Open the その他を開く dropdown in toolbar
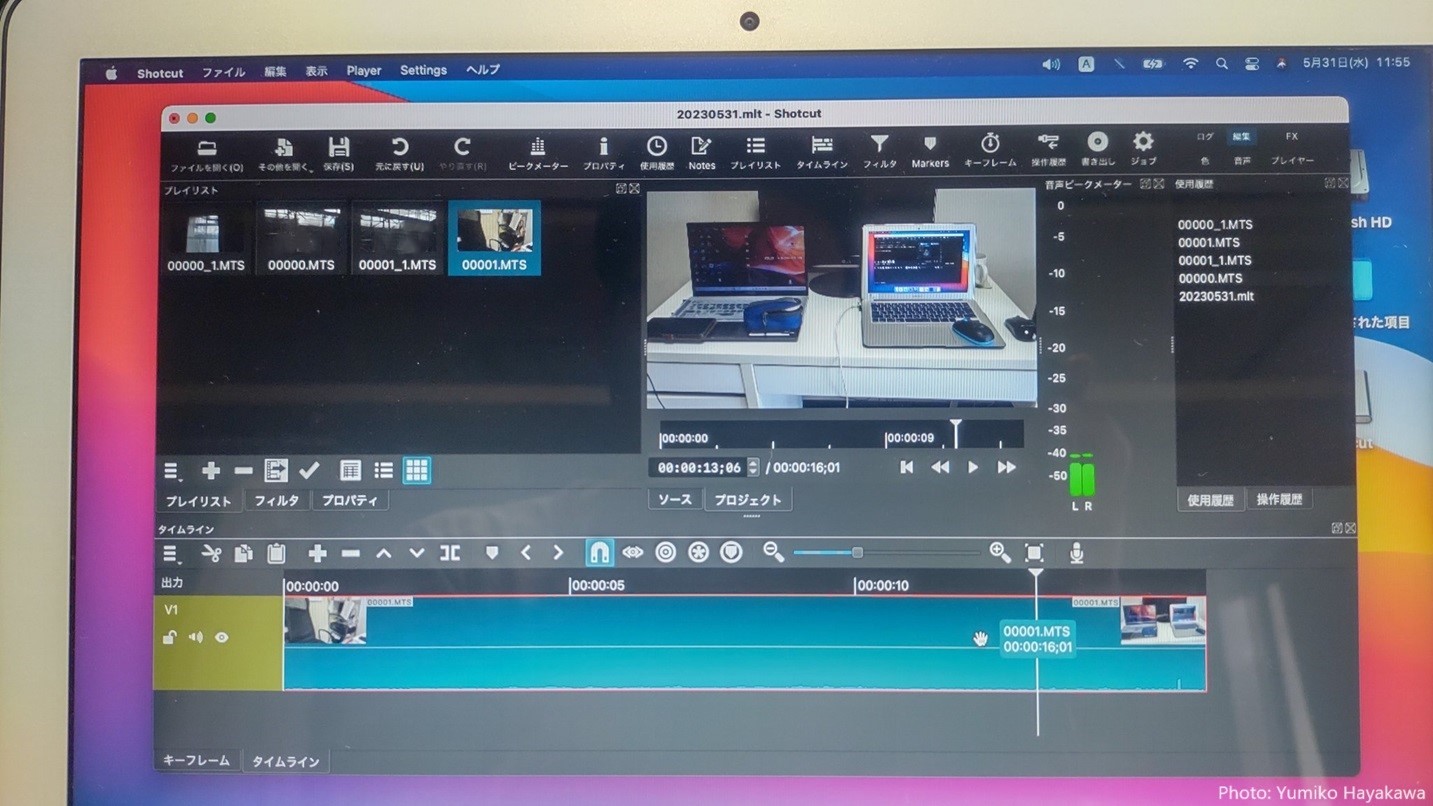Viewport: 1433px width, 806px height. (285, 153)
